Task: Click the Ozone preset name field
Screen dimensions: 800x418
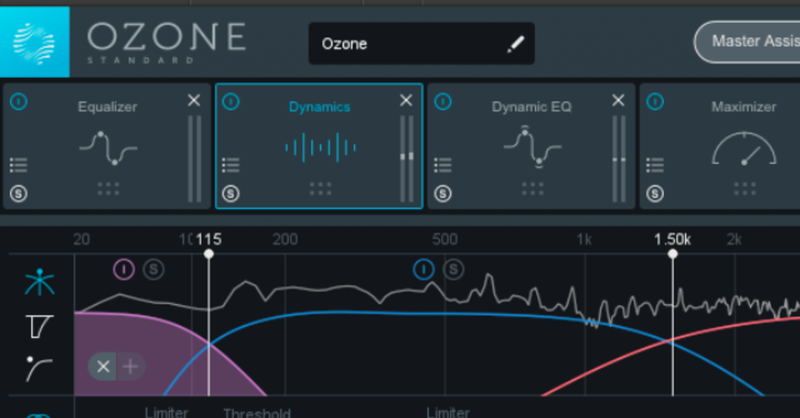Action: click(x=421, y=43)
